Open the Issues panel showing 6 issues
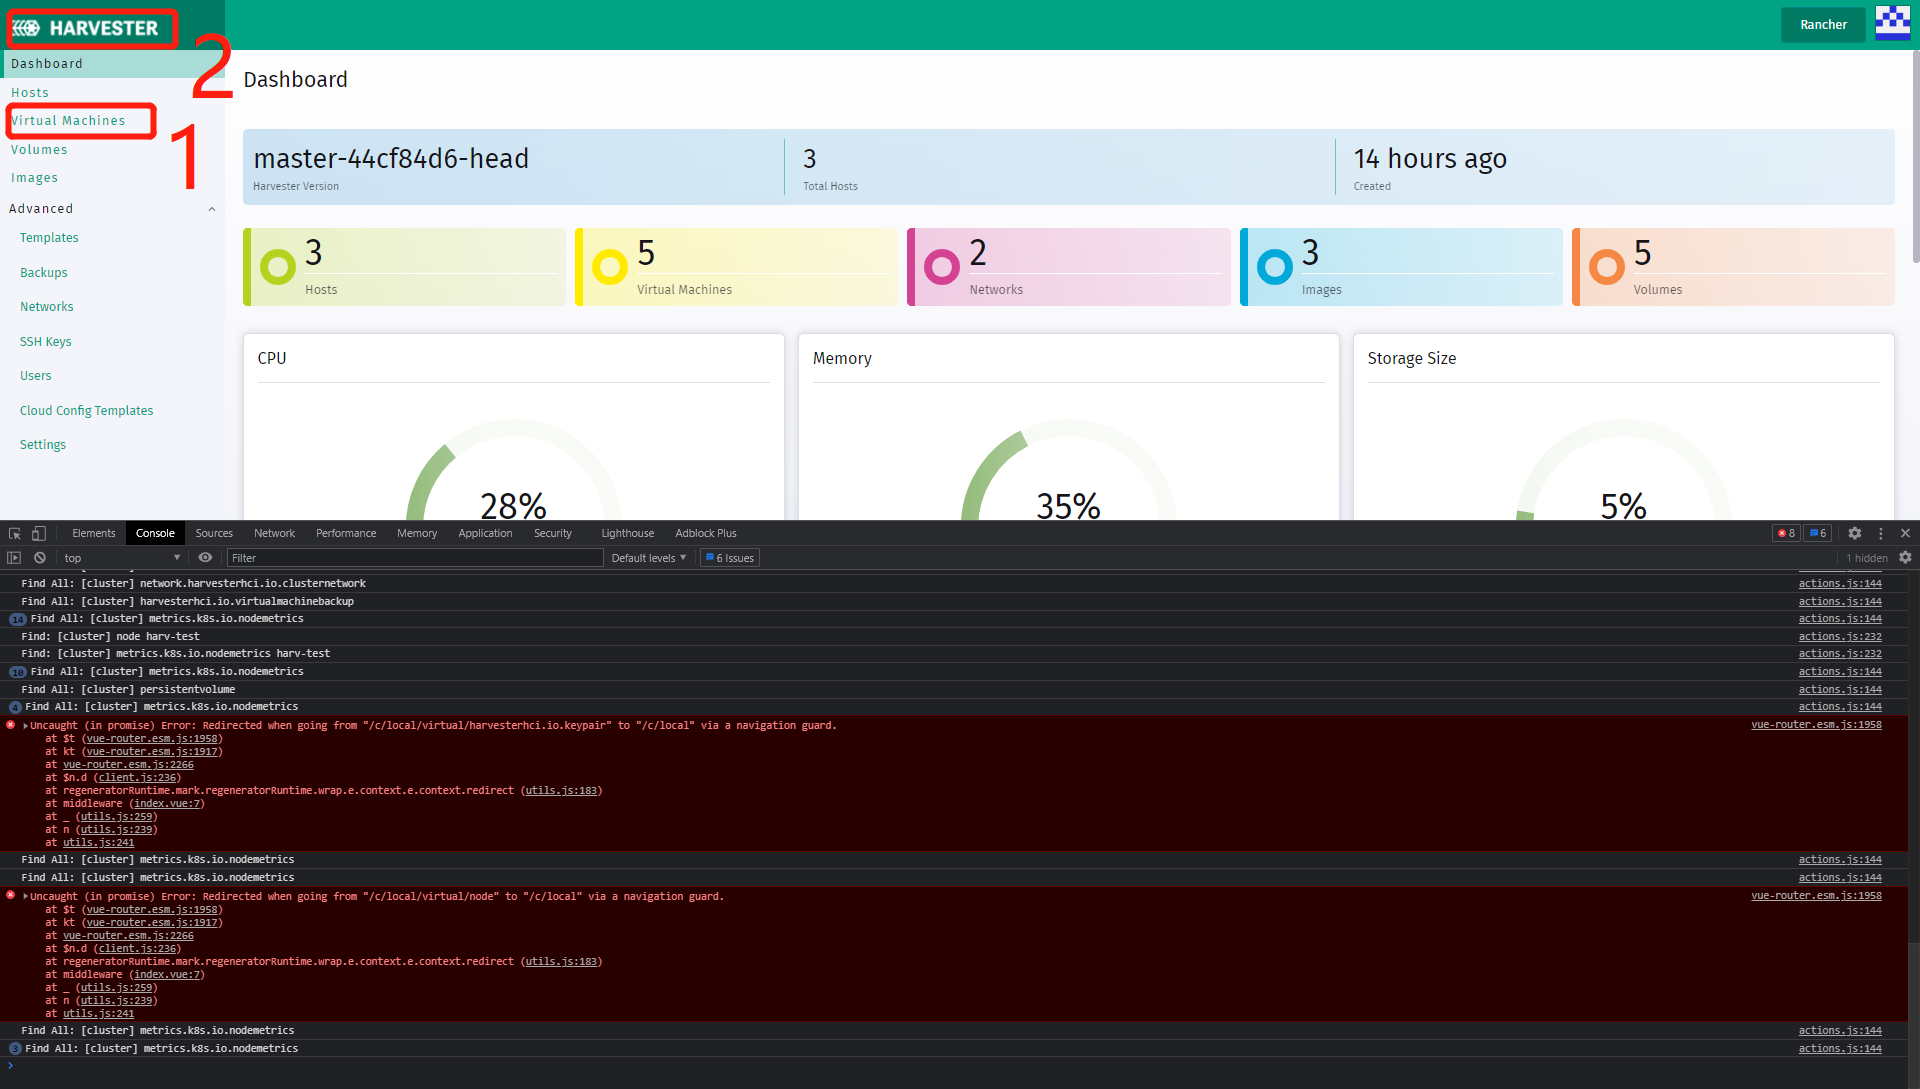The width and height of the screenshot is (1920, 1089). pyautogui.click(x=729, y=557)
